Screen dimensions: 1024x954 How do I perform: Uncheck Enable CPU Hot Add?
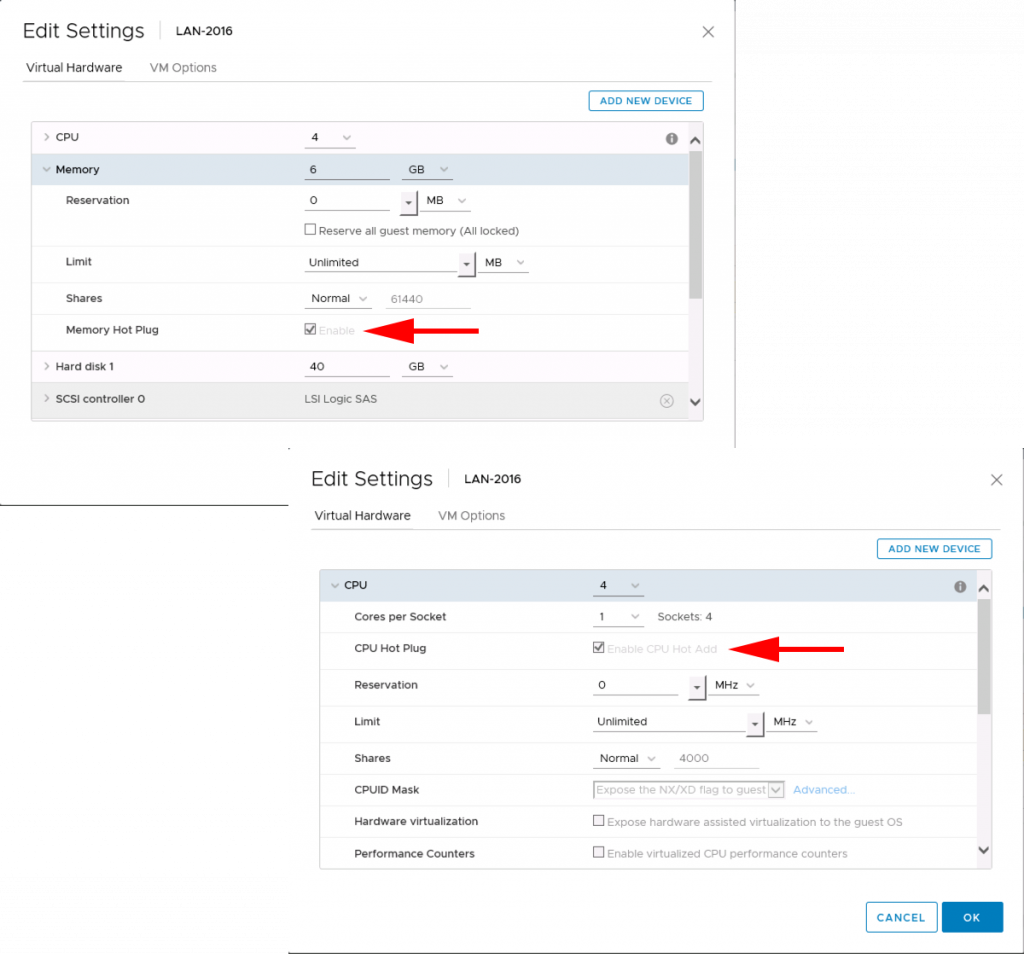pyautogui.click(x=598, y=648)
